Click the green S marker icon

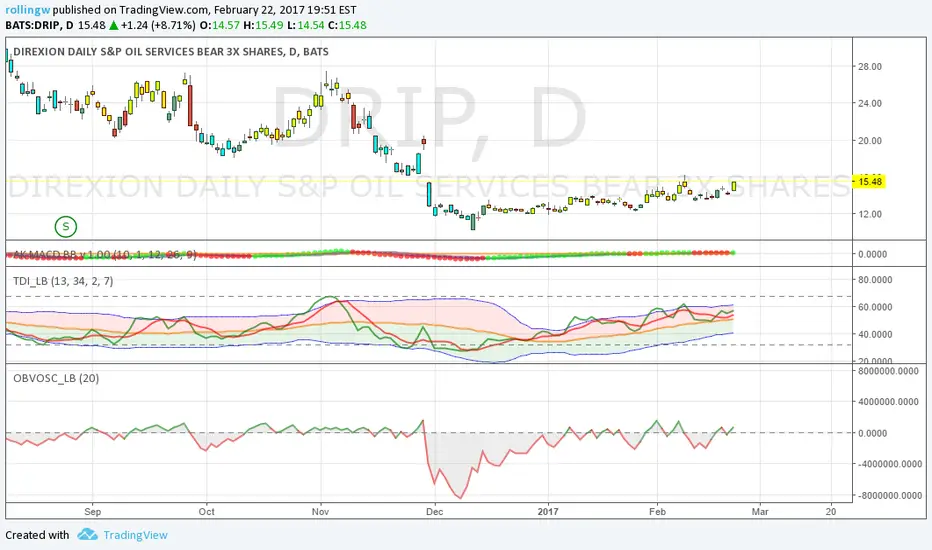tap(65, 226)
